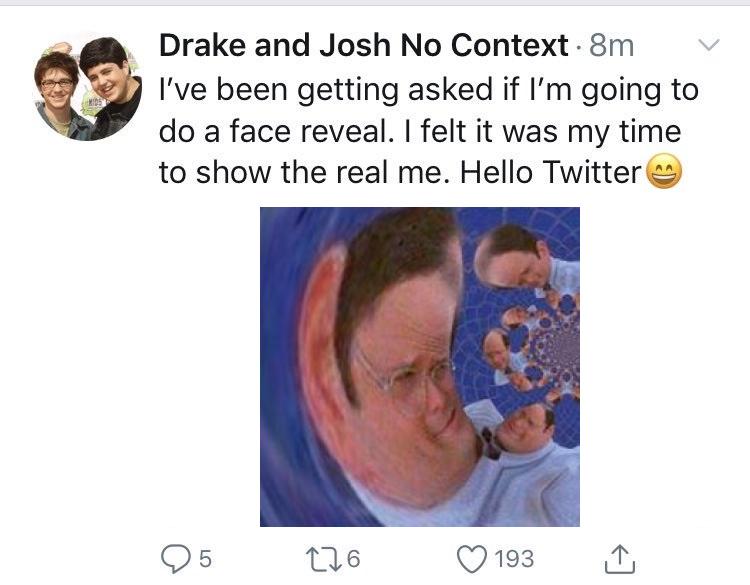Click the reply count number 5

click(x=205, y=558)
